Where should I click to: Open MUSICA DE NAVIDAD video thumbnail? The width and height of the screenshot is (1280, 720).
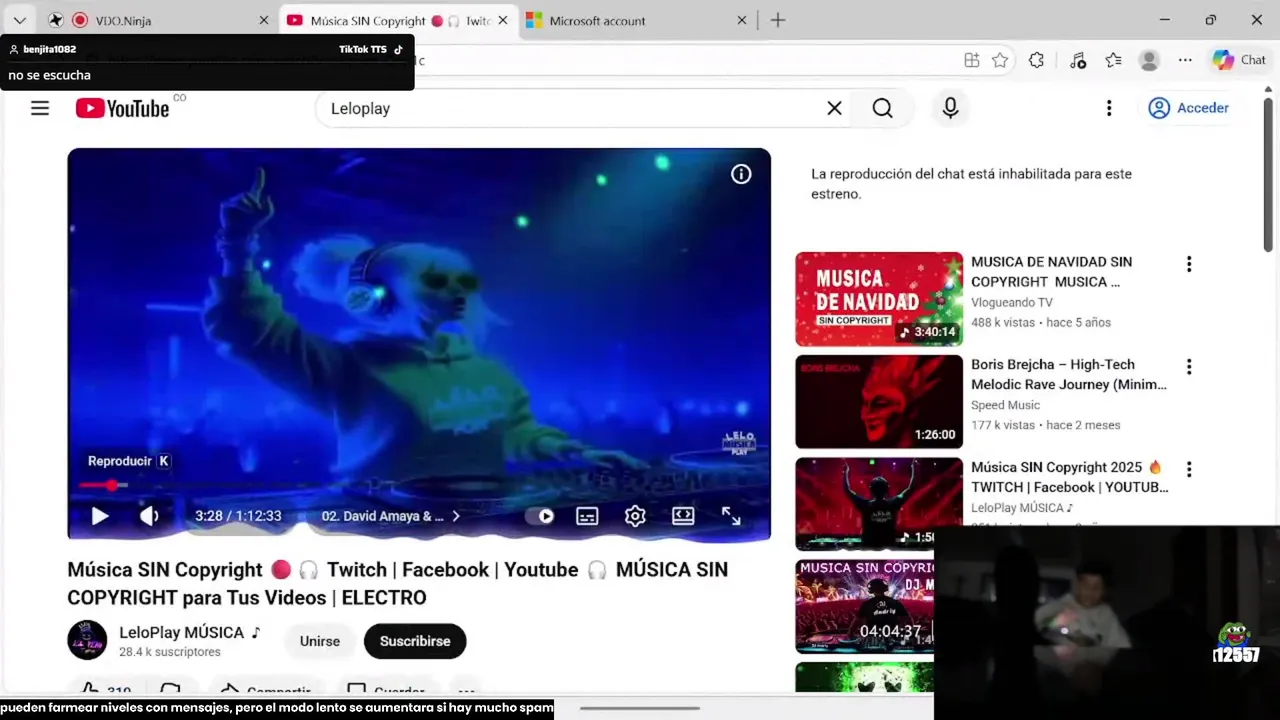[879, 299]
